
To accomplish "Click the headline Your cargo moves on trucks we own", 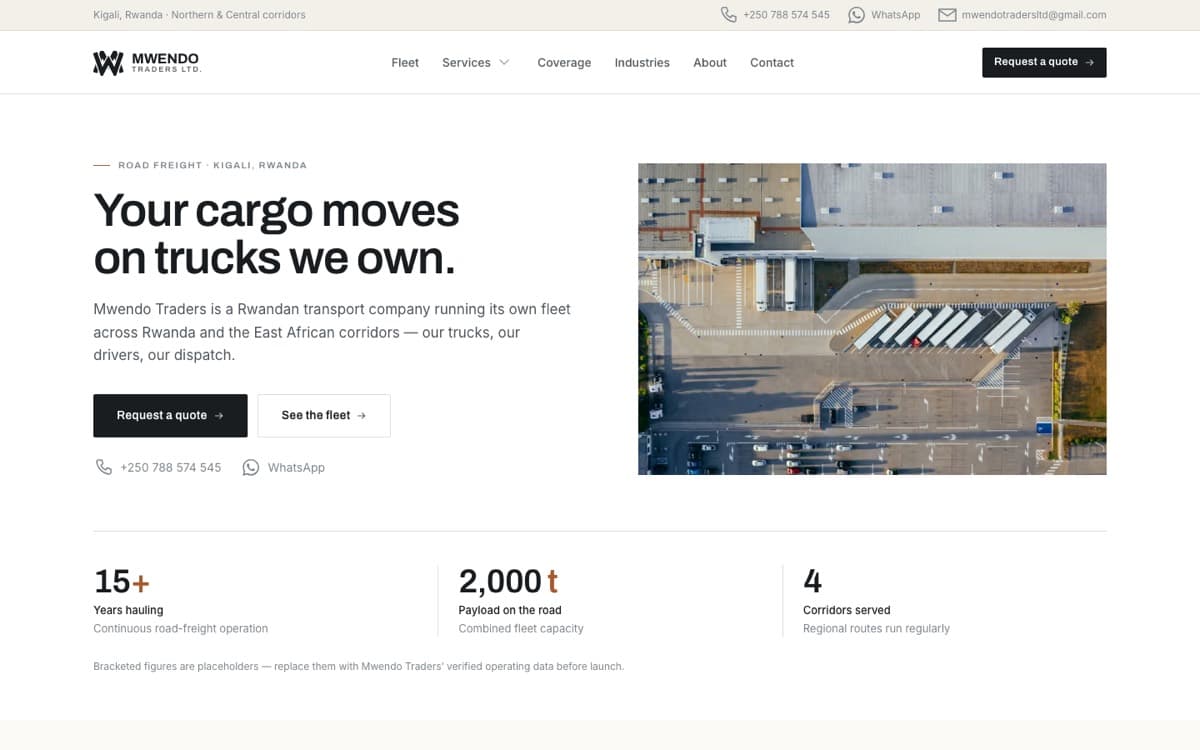I will click(276, 234).
